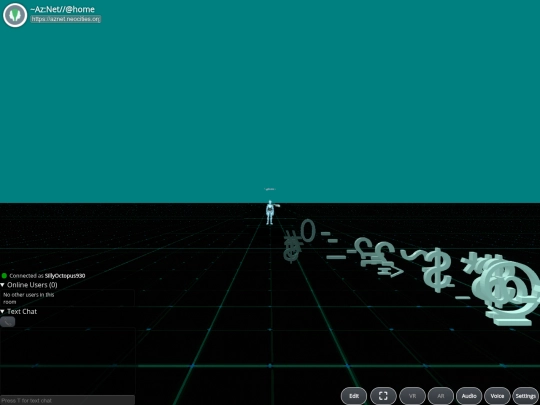The image size is (540, 405).
Task: Collapse the Text Chat section
Action: click(x=19, y=311)
